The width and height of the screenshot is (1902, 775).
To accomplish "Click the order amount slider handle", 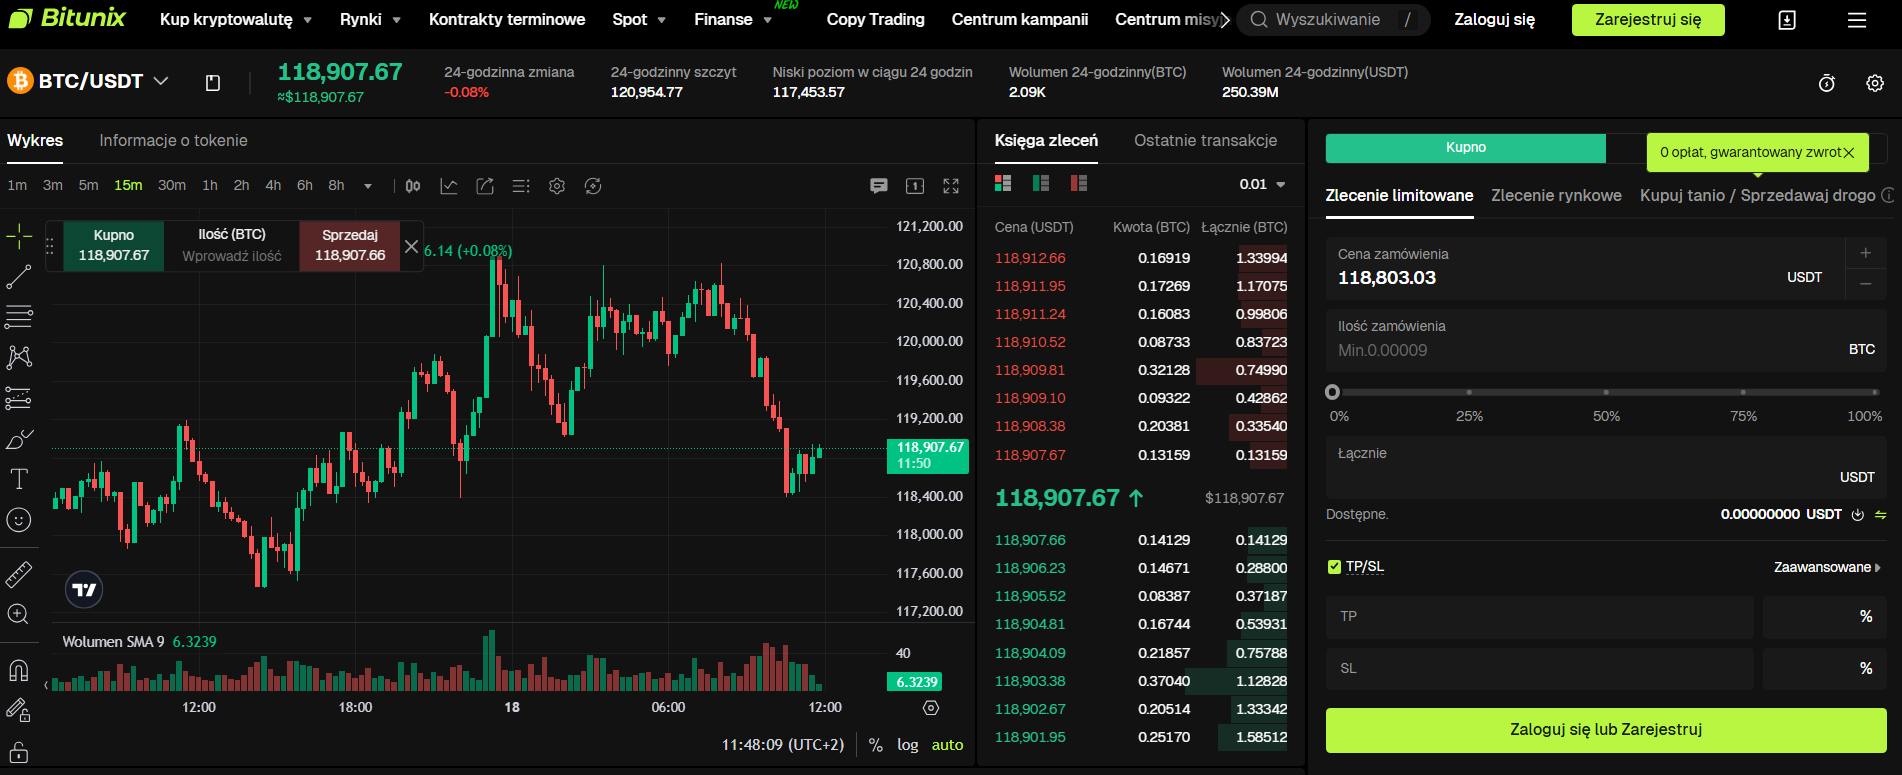I will pos(1332,392).
